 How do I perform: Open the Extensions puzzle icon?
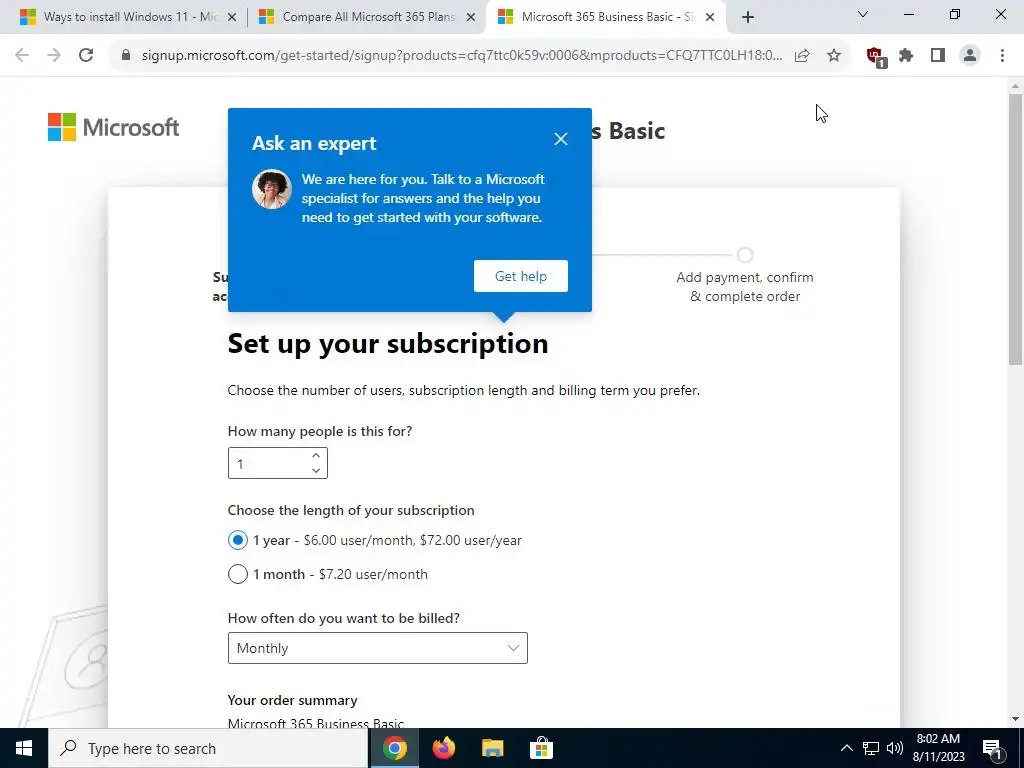coord(906,56)
